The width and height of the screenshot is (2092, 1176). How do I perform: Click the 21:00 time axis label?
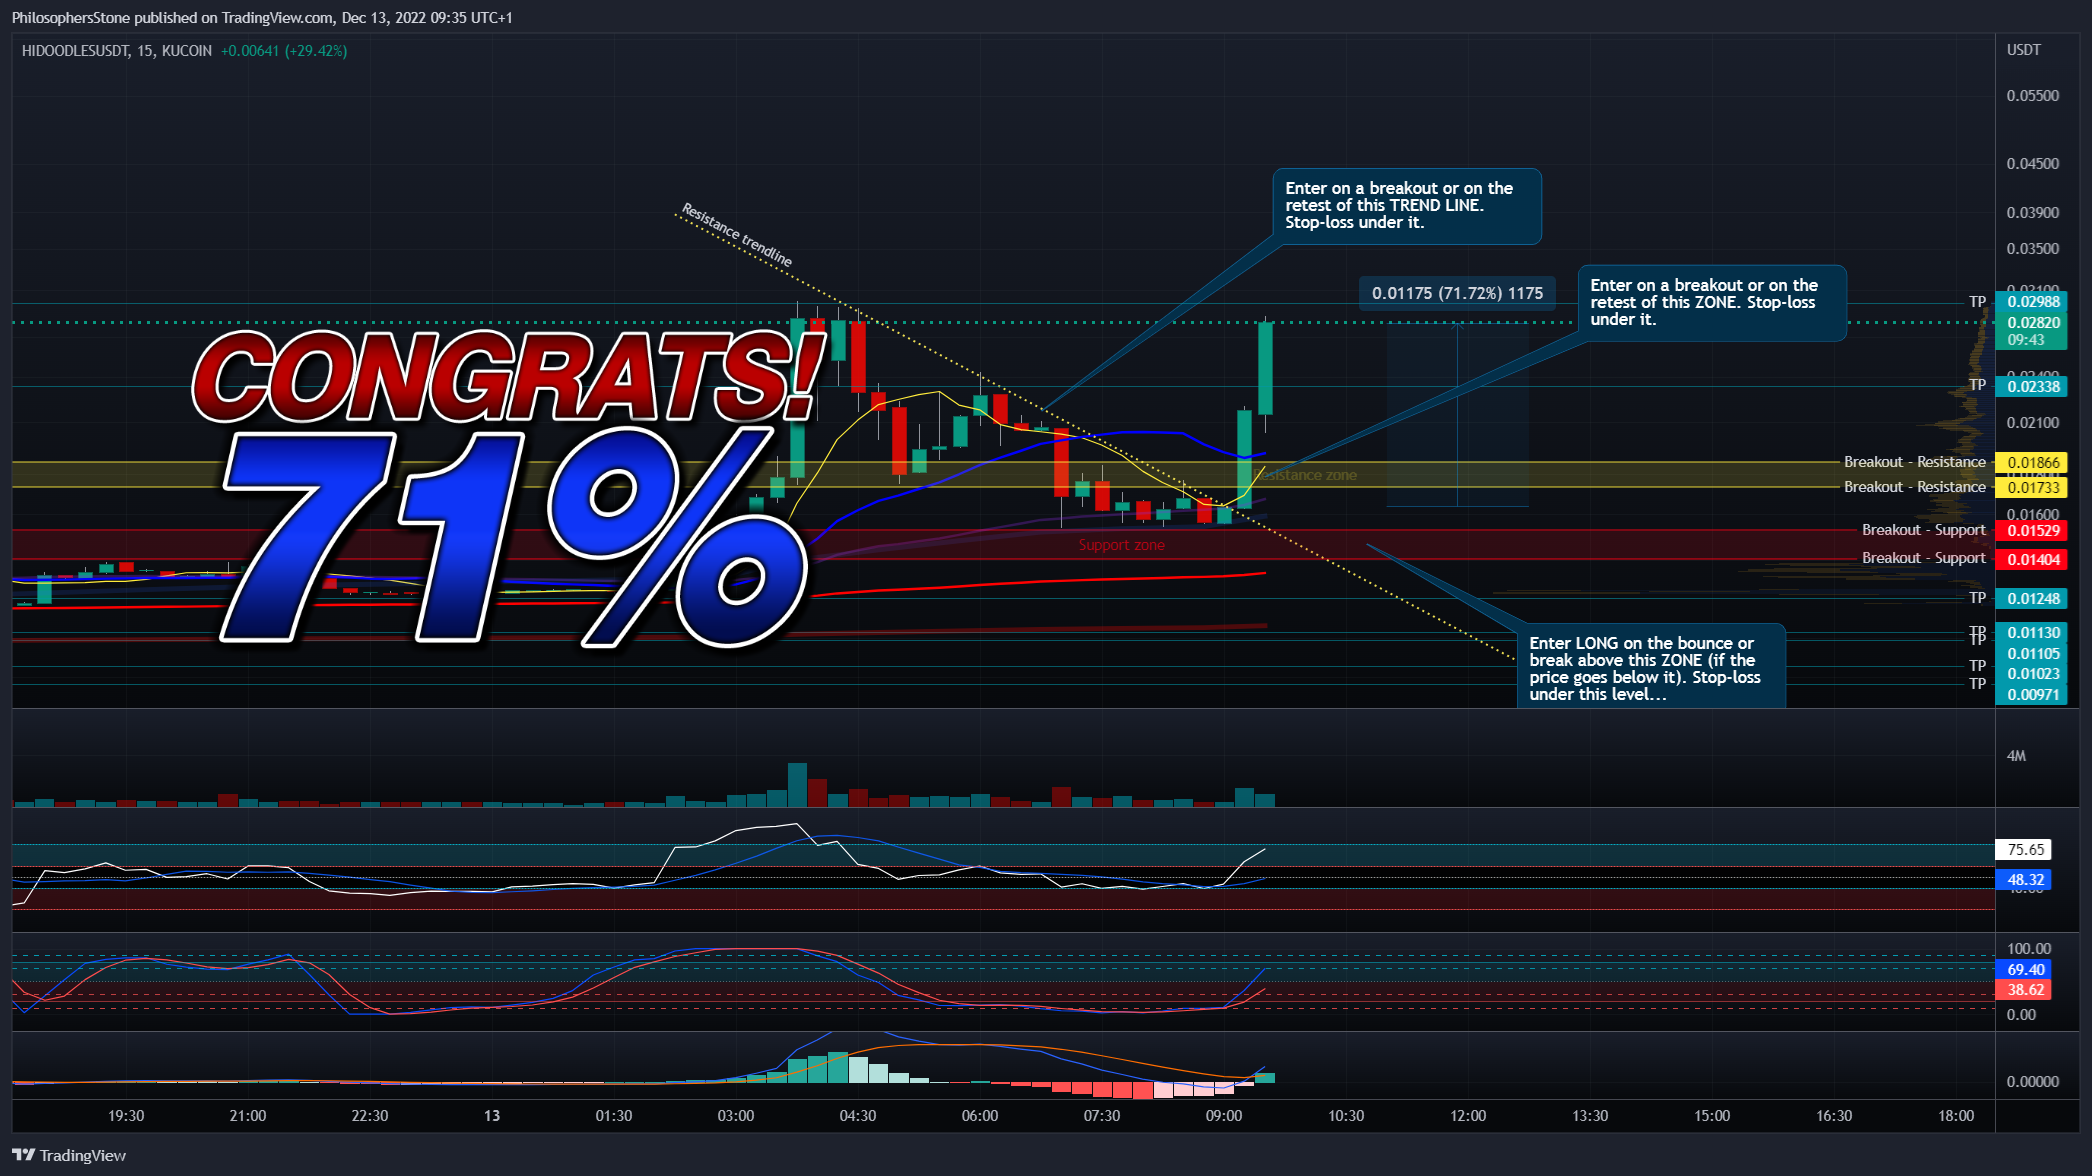coord(248,1116)
